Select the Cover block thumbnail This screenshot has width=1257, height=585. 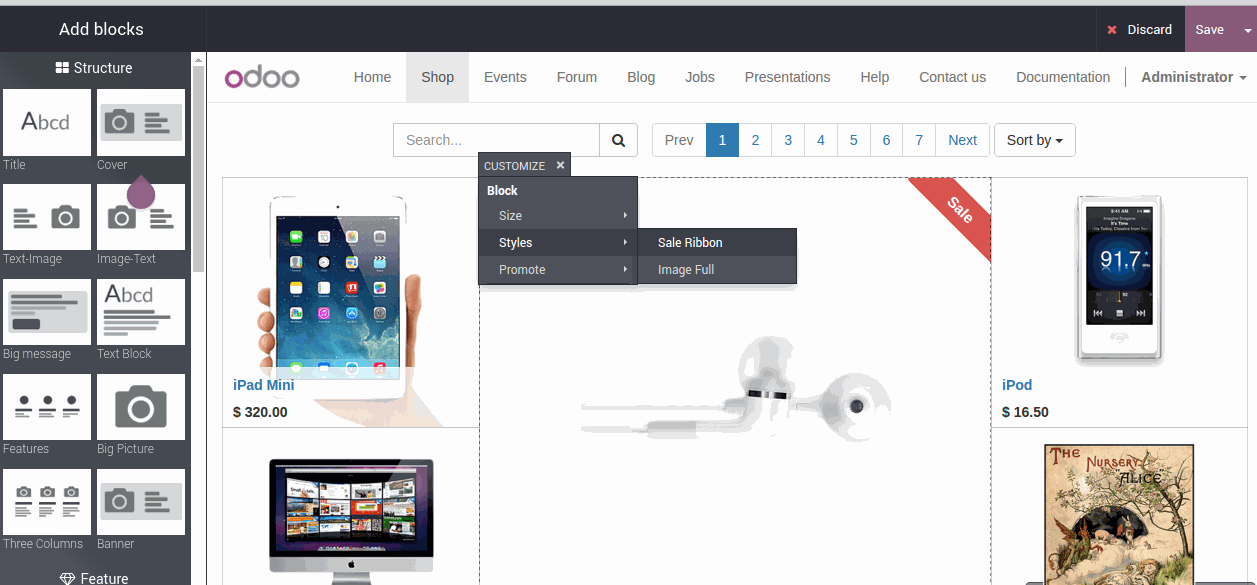(x=141, y=123)
